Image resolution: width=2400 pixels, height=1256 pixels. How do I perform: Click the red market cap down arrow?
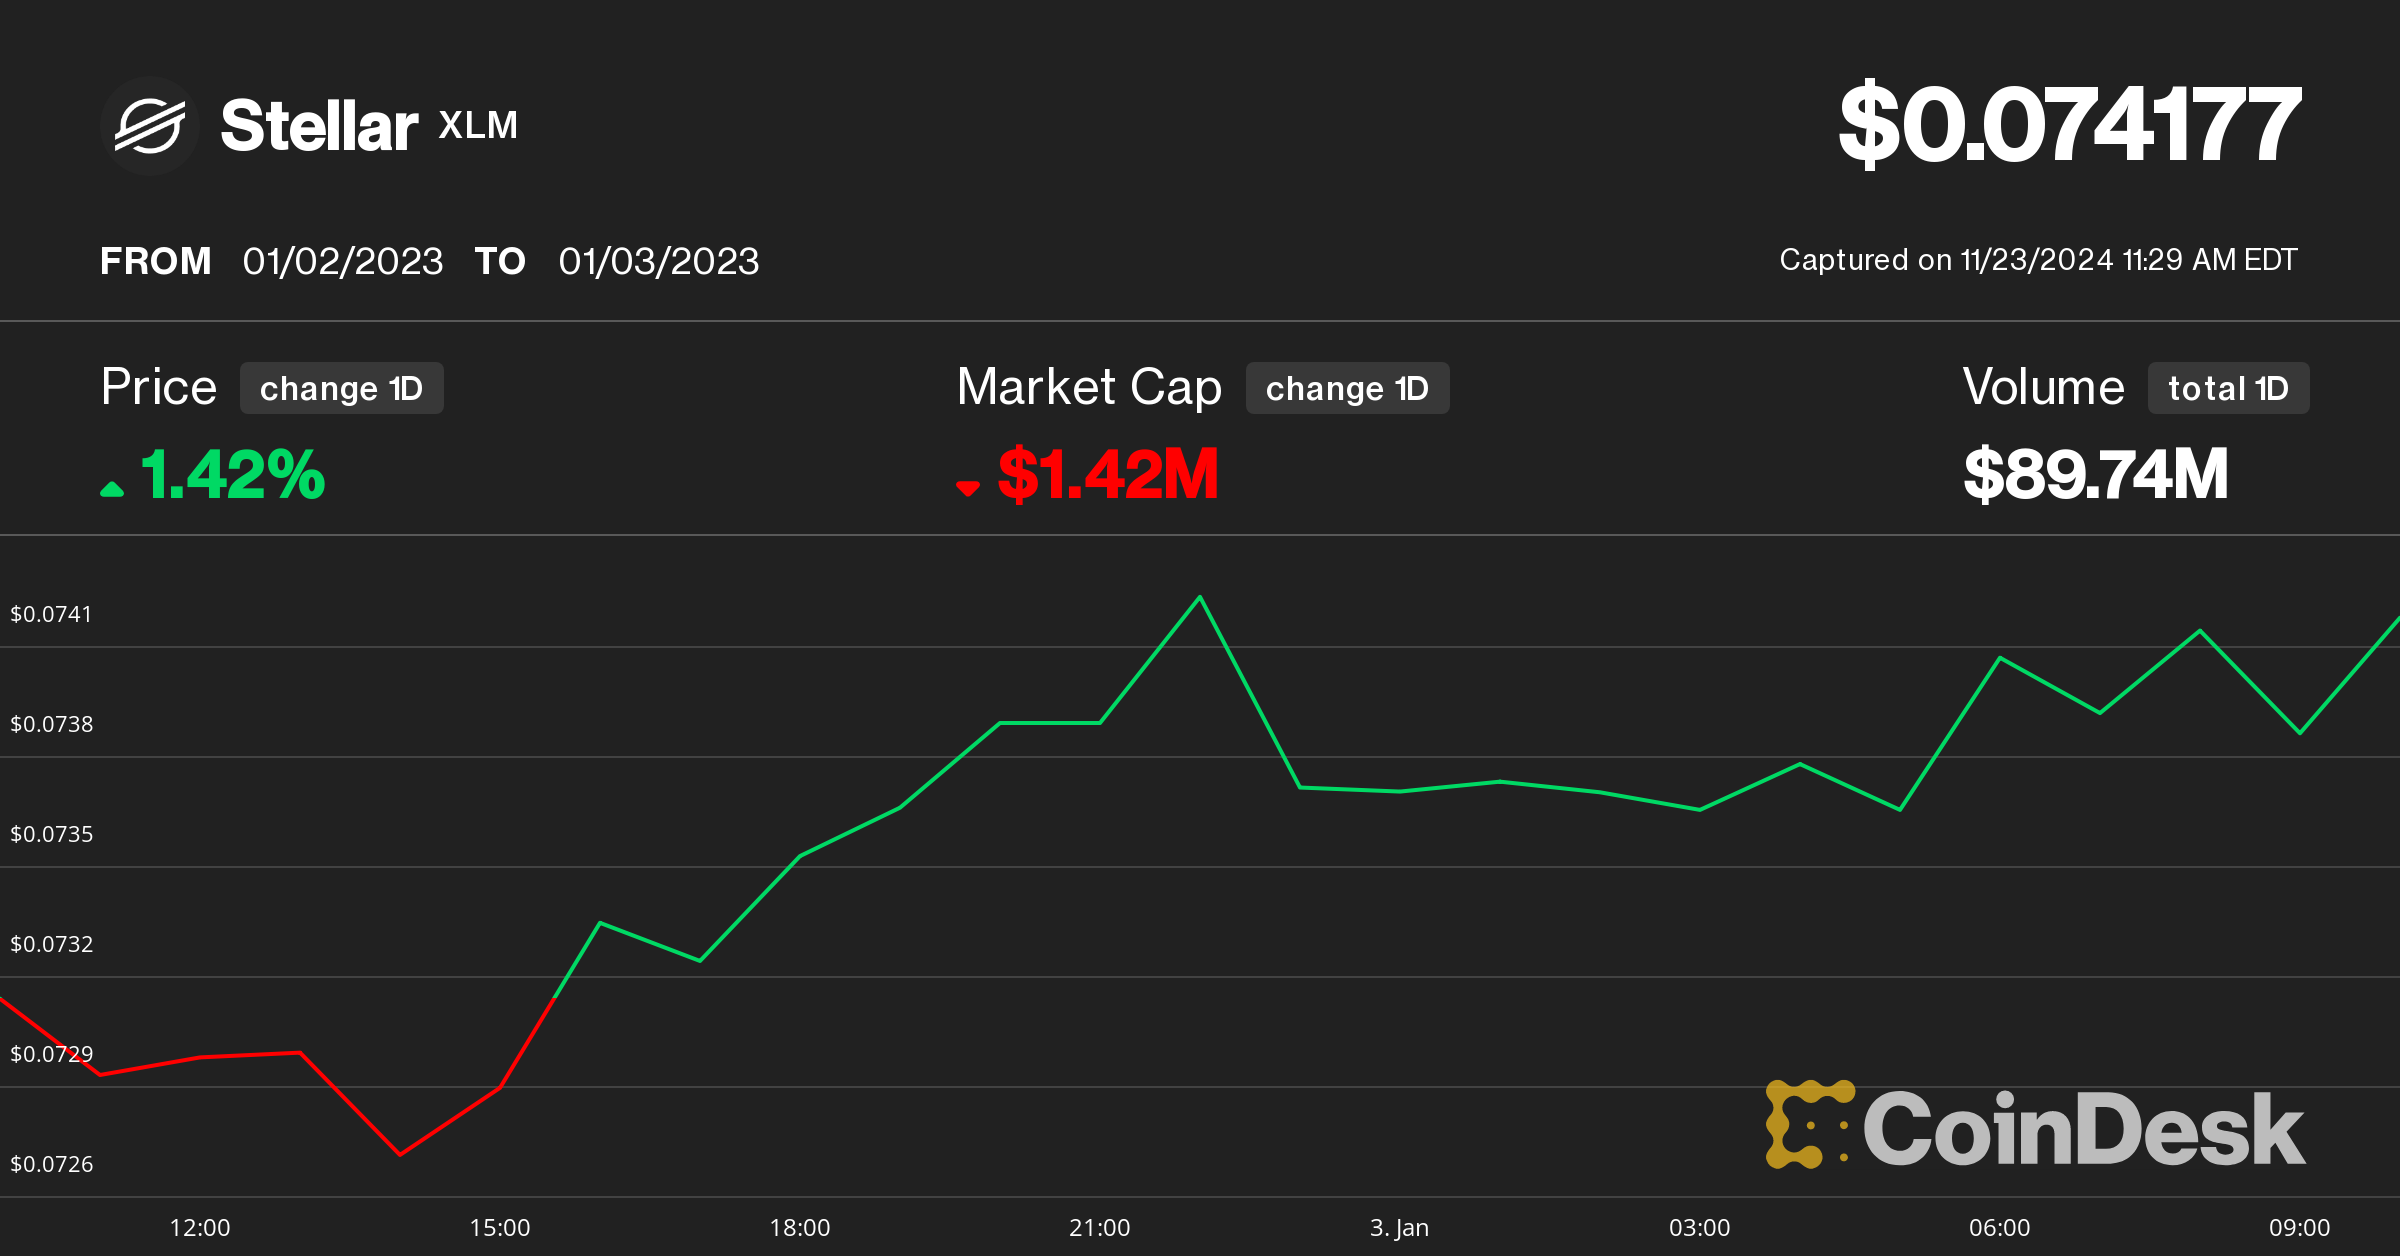[967, 488]
